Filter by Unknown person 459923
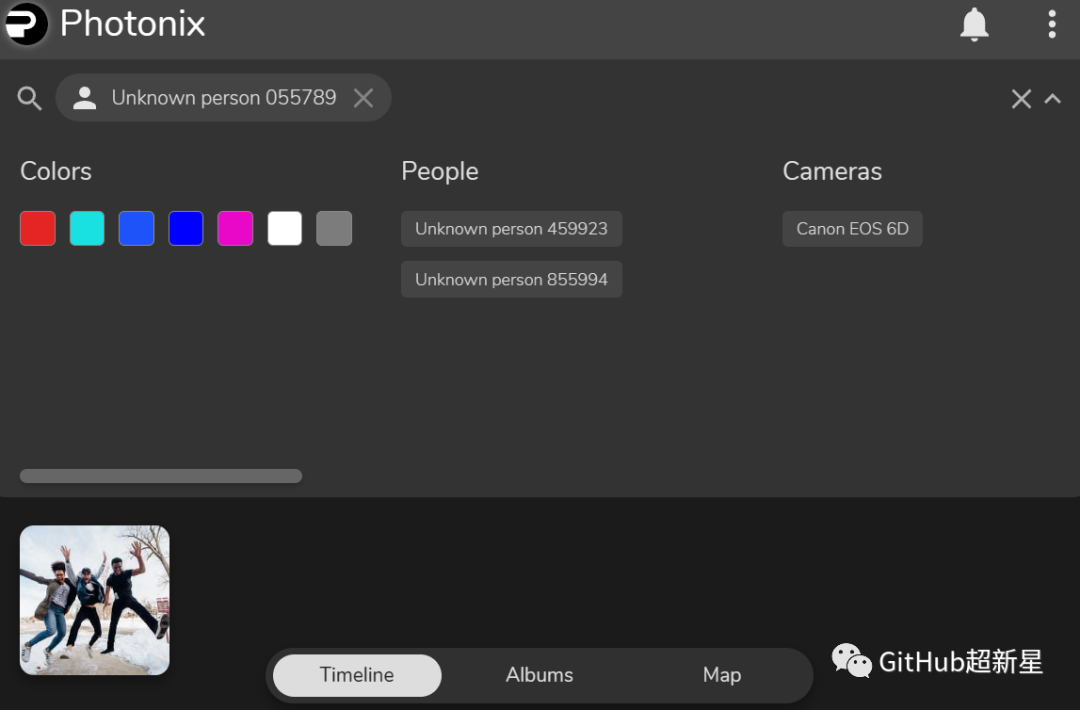This screenshot has height=710, width=1080. (x=511, y=228)
